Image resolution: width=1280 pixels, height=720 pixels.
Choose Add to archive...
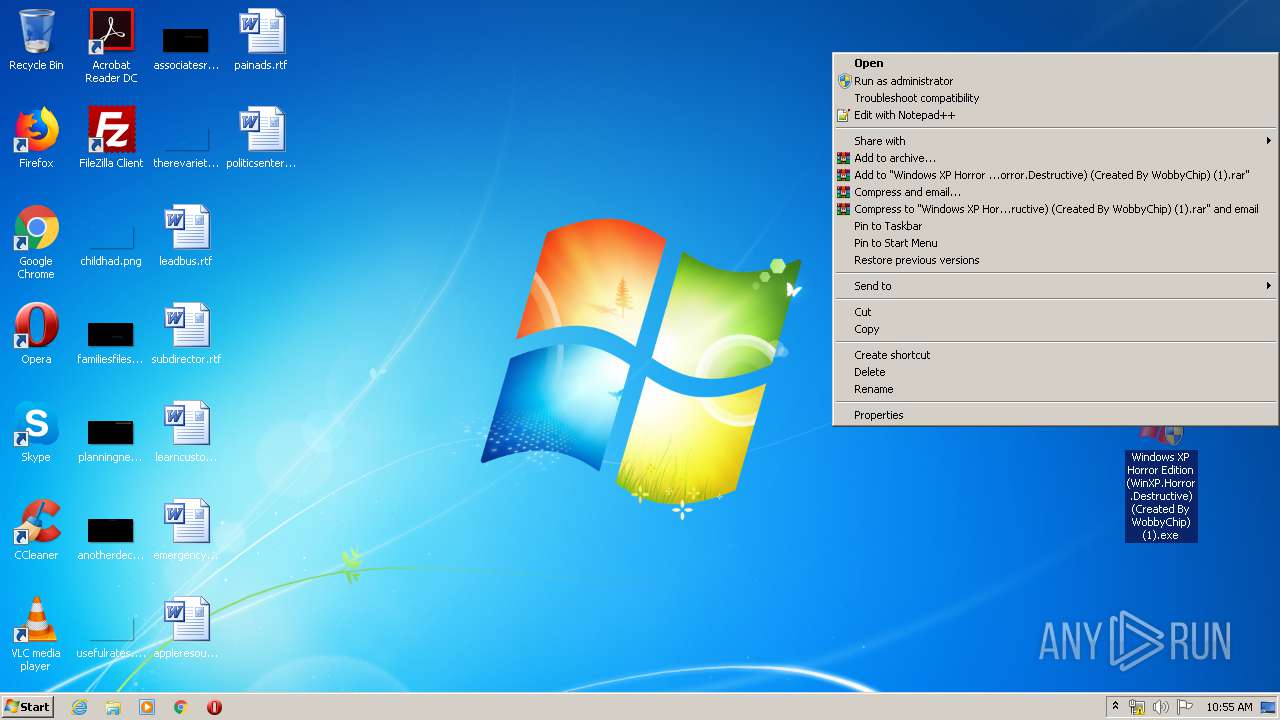(1055, 158)
